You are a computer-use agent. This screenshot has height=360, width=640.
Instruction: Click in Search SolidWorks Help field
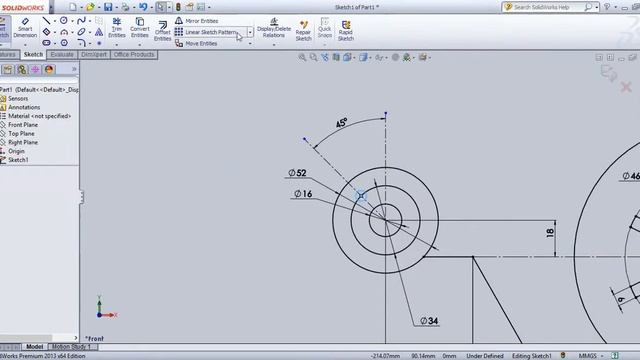[547, 7]
